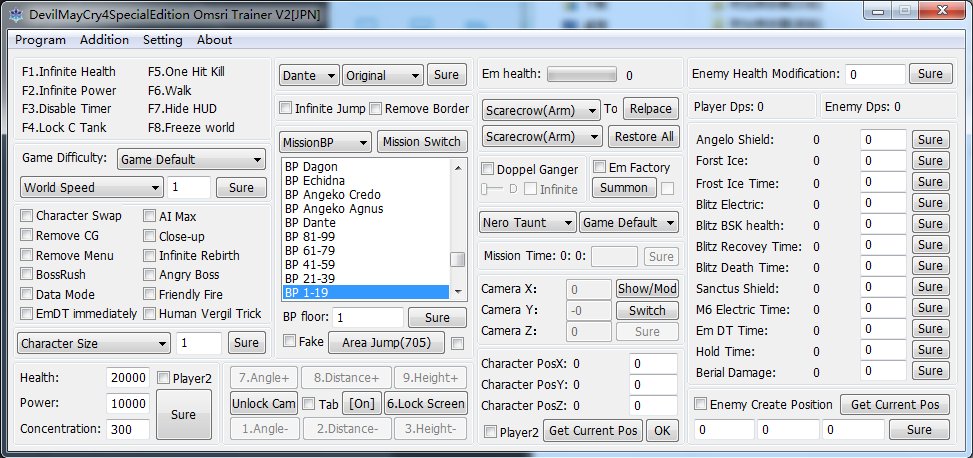Click the Health value input field

[x=128, y=378]
